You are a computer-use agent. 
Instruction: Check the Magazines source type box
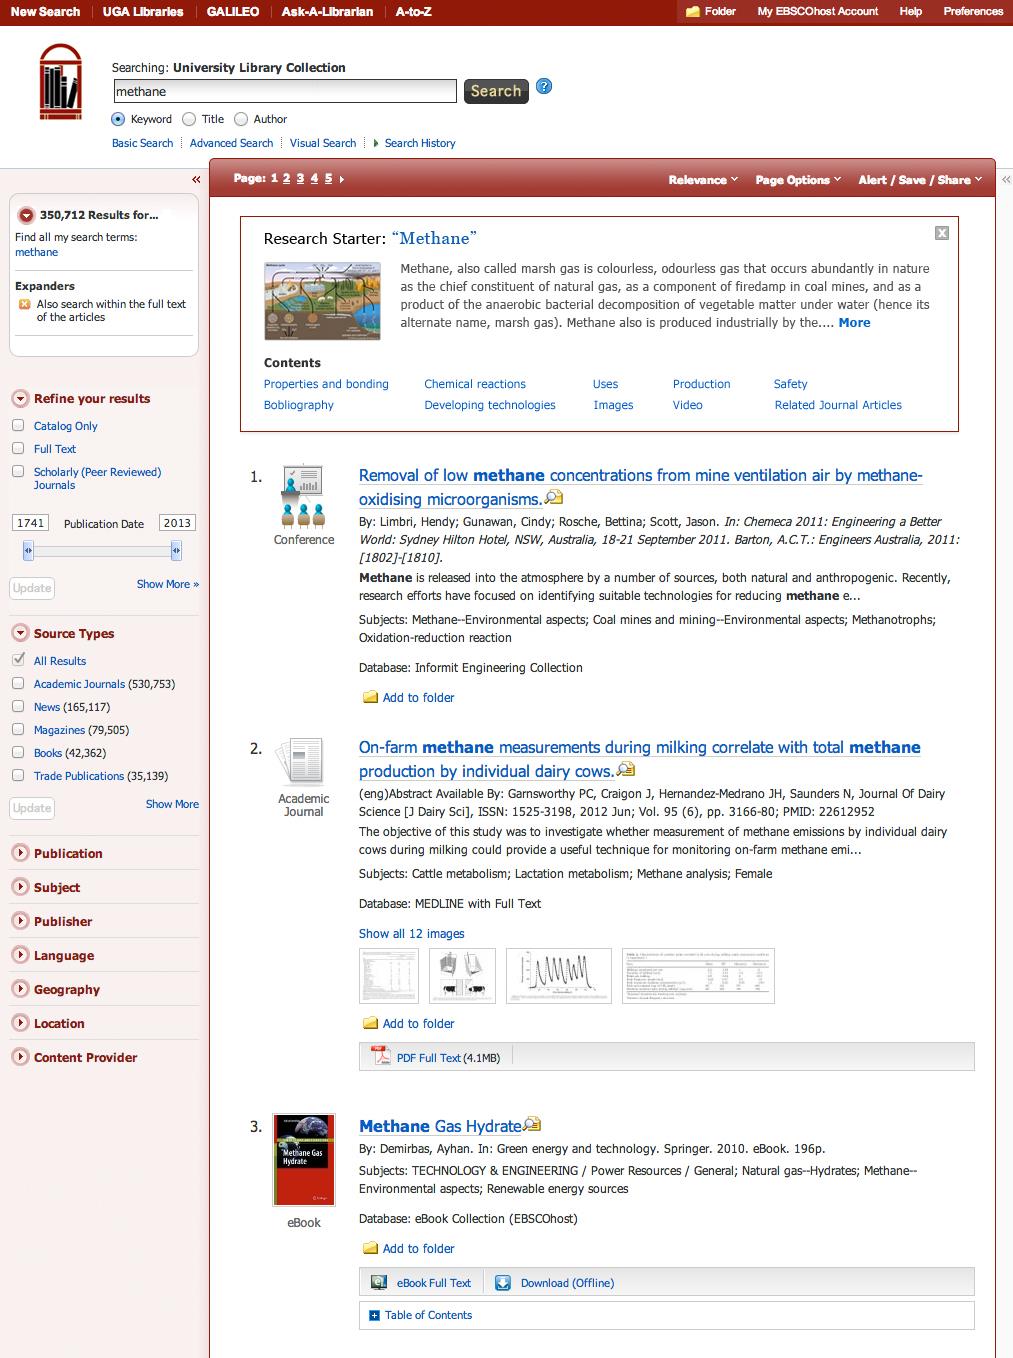(x=18, y=730)
